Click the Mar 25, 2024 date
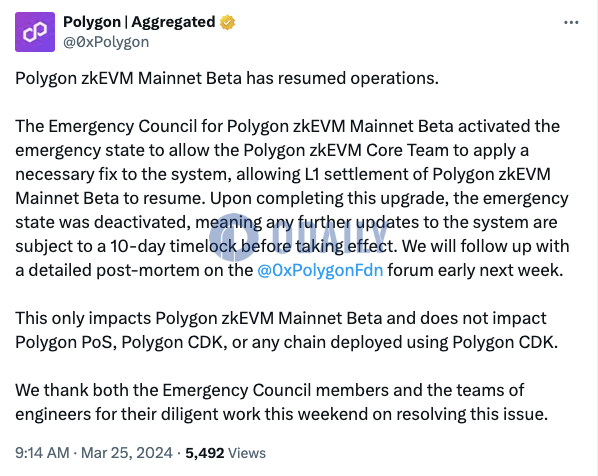This screenshot has height=476, width=598. coord(127,453)
